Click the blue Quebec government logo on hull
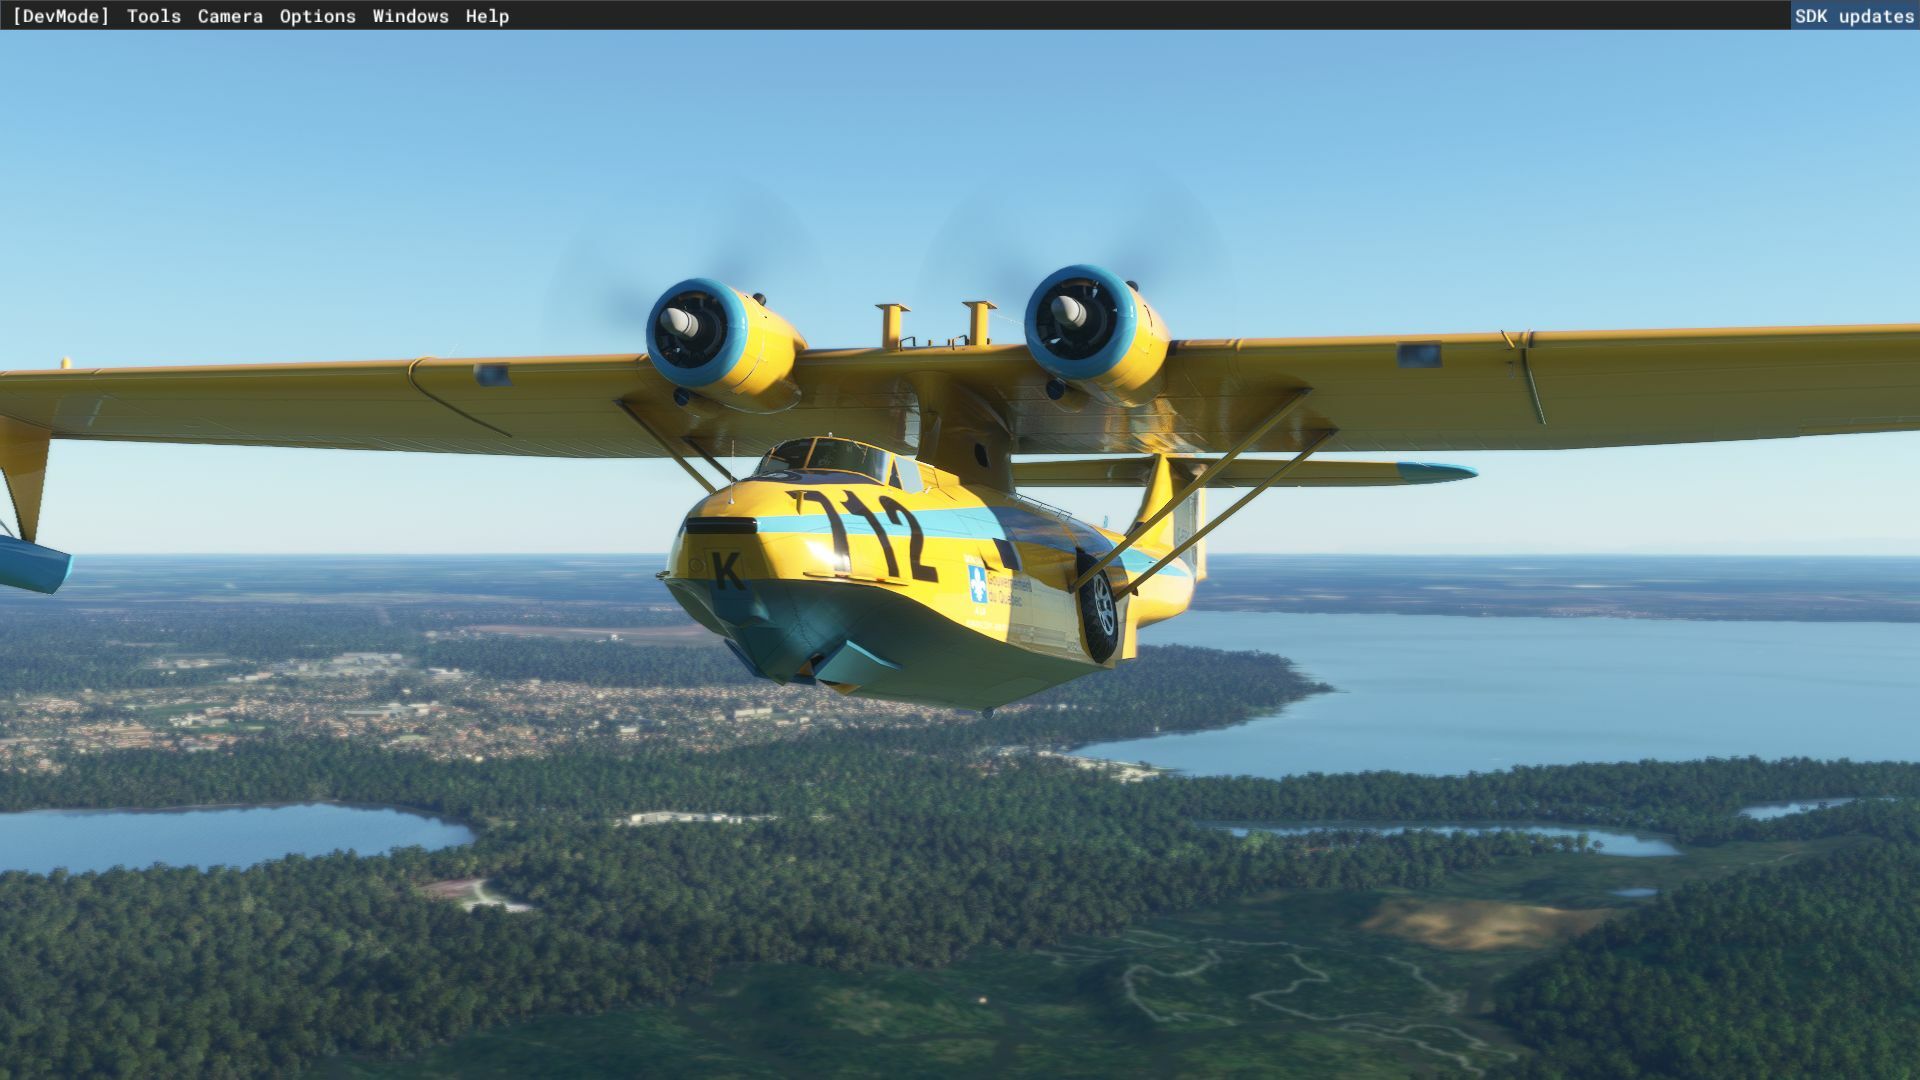 point(977,583)
